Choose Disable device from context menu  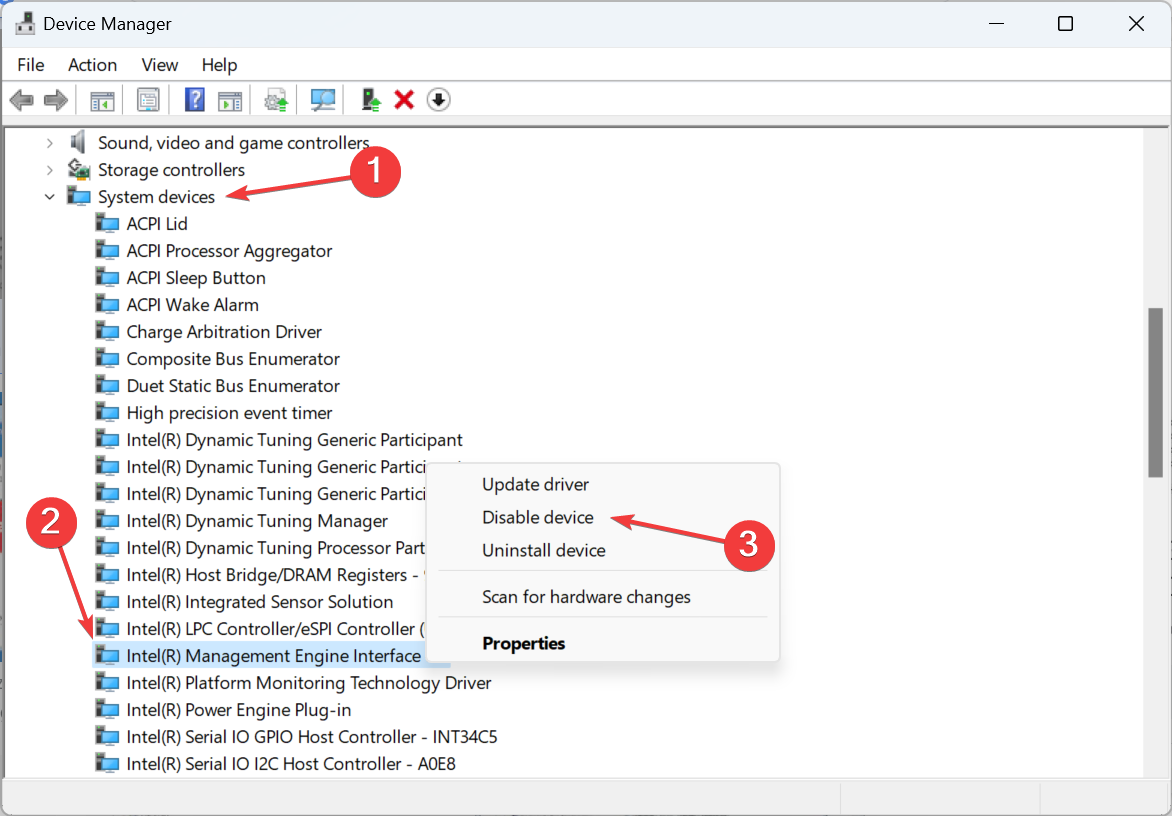point(537,517)
